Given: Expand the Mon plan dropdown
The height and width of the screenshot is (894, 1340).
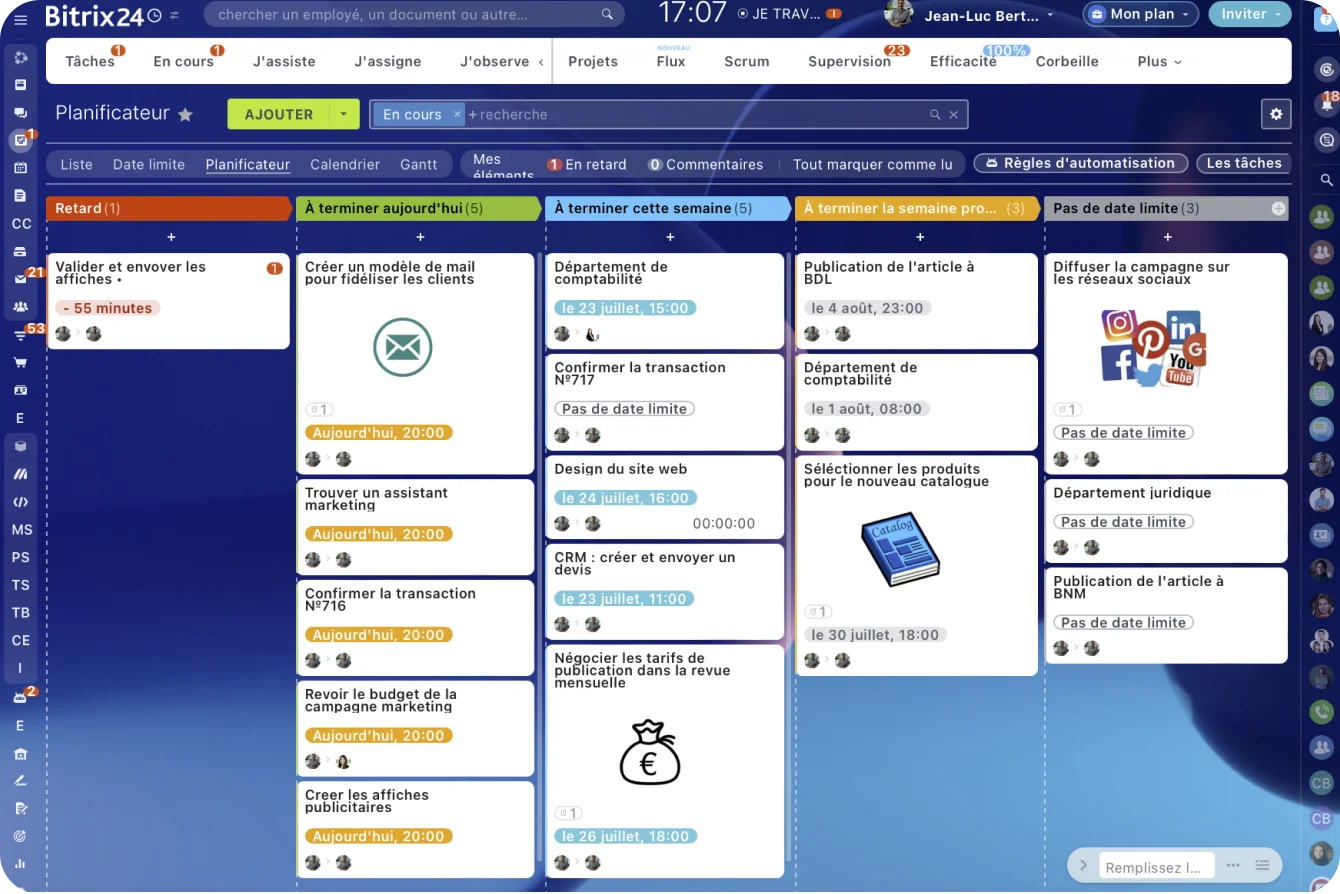Looking at the screenshot, I should 1185,15.
